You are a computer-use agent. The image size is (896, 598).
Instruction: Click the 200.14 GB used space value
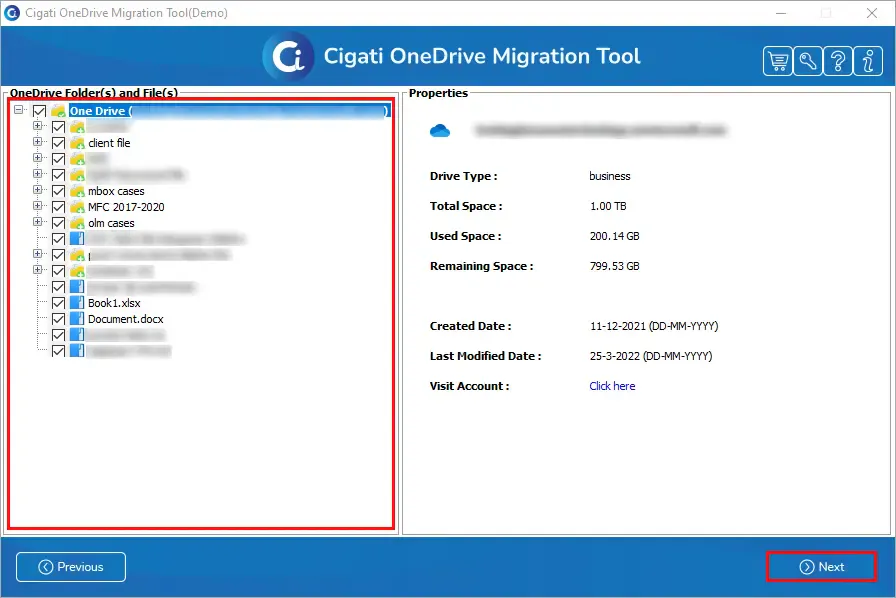tap(614, 236)
